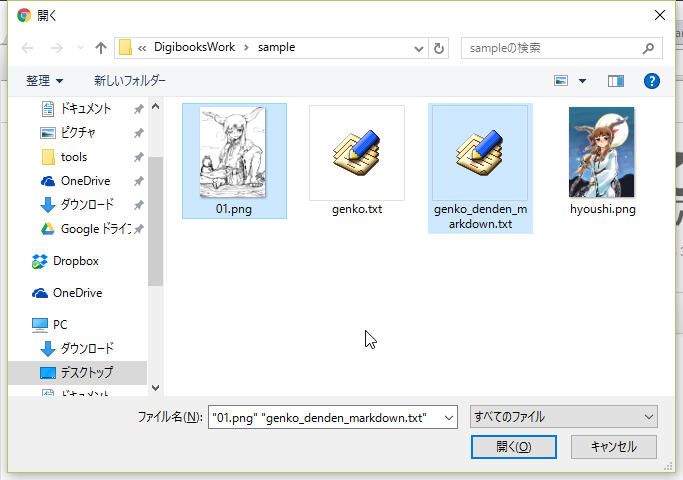Screen dimensions: 683x480
Task: Click the hyoushi.png file name label
Action: (x=603, y=209)
